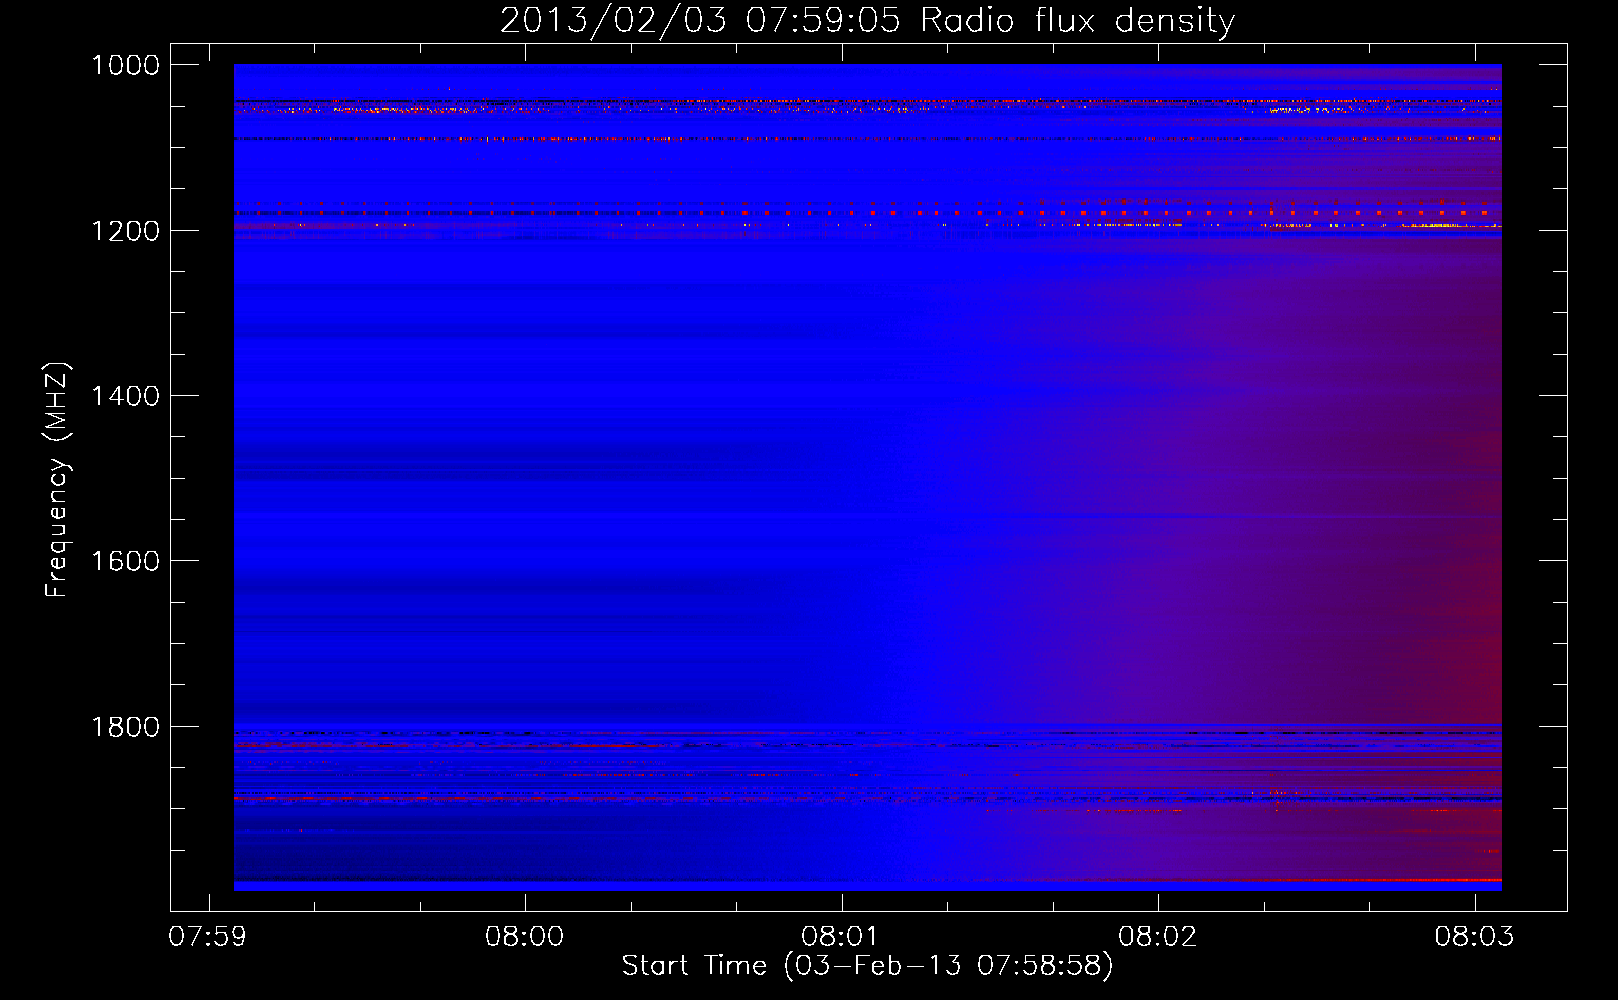Click the 08:00 time tick label

coord(525,937)
